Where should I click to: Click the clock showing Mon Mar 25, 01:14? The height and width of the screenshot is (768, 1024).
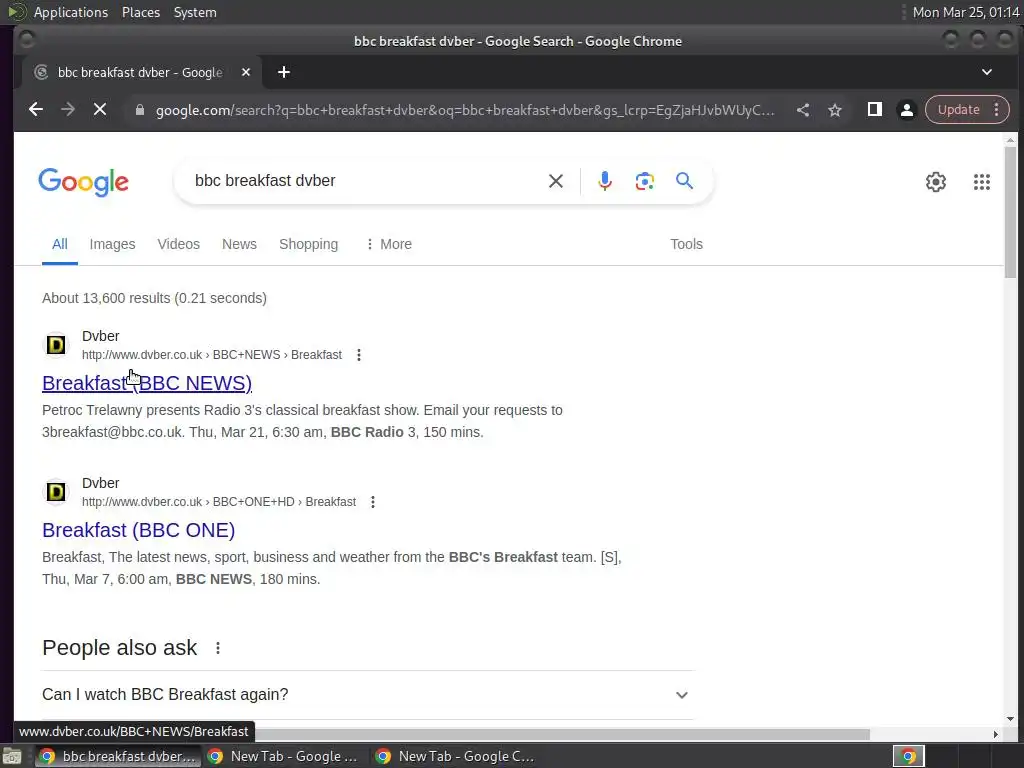(966, 12)
